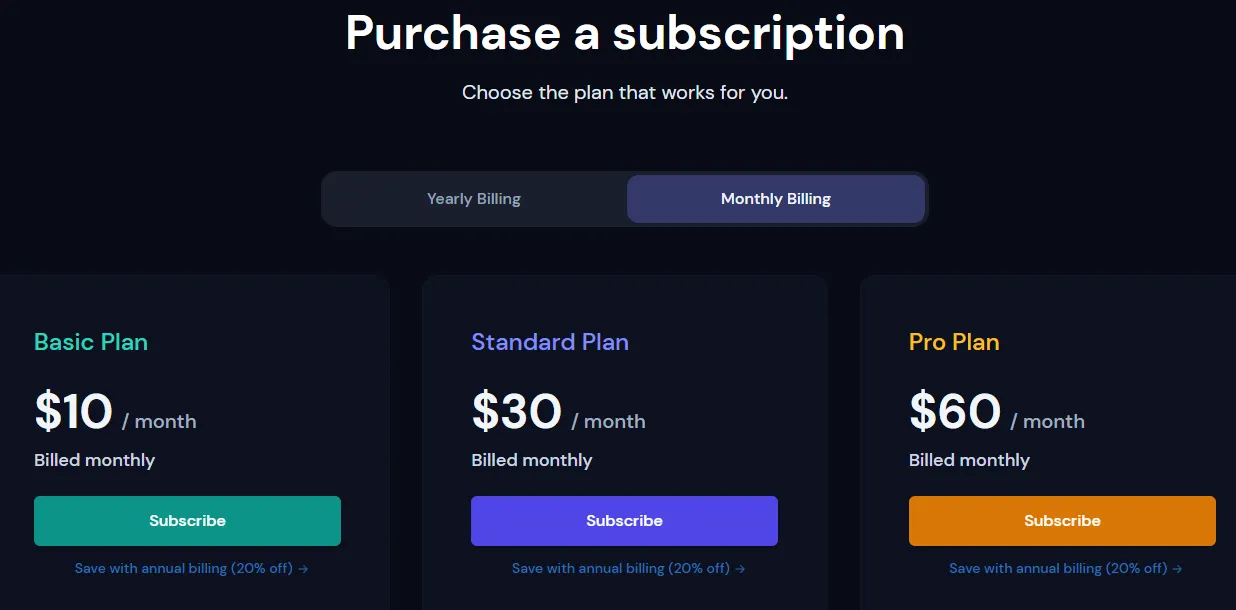This screenshot has width=1236, height=610.
Task: Select the Monthly Billing option
Action: pos(776,199)
